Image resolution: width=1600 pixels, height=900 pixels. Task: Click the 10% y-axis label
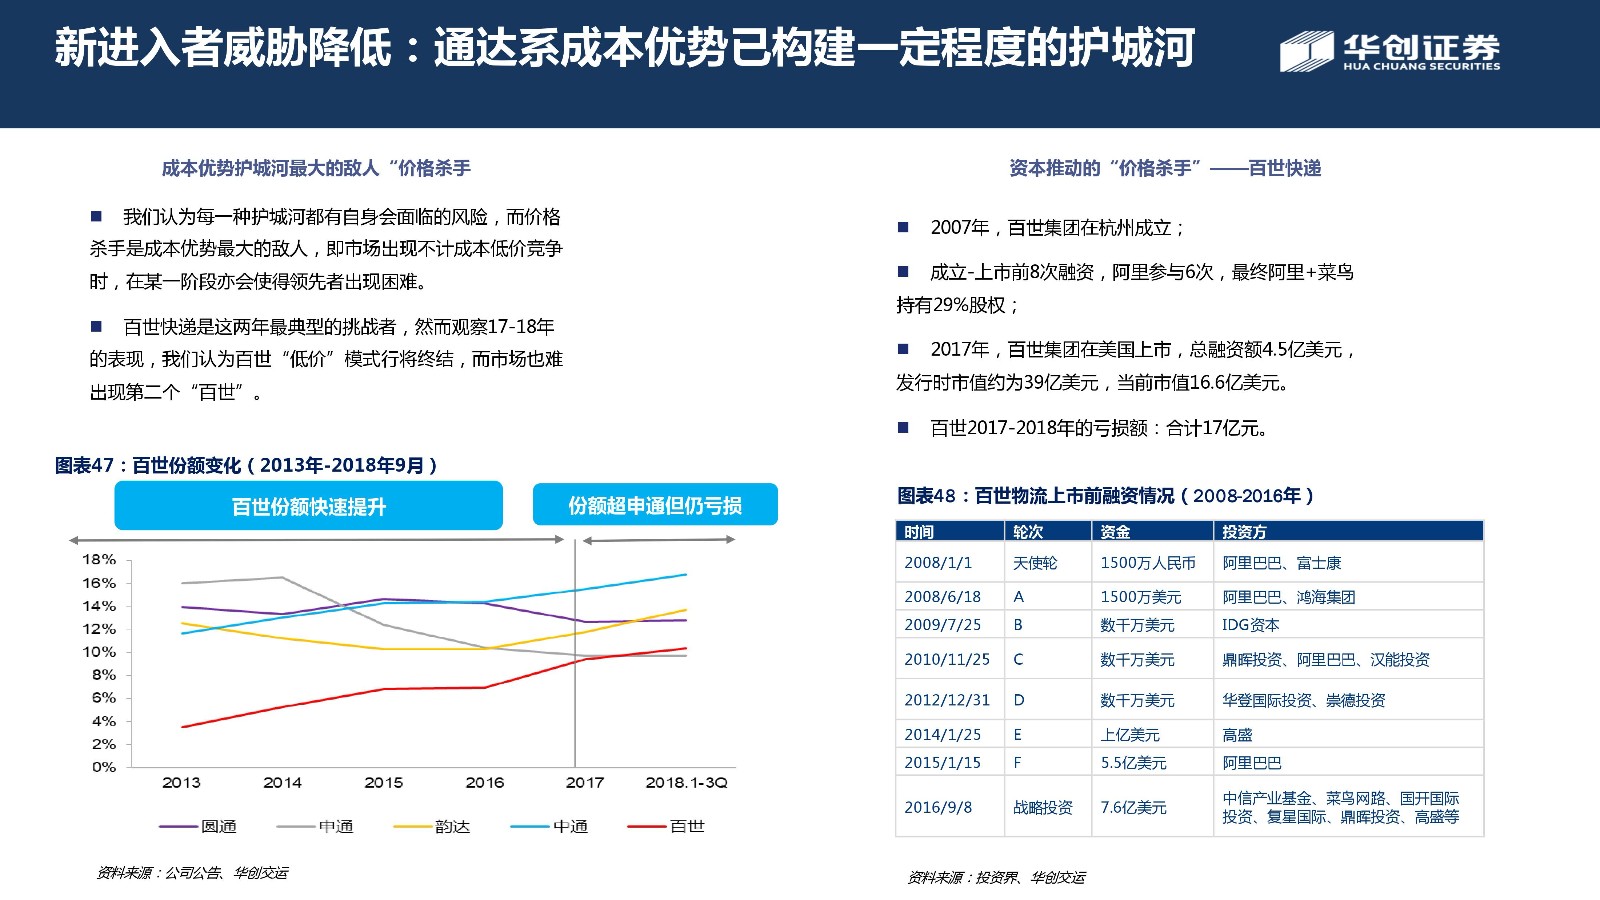pyautogui.click(x=99, y=652)
